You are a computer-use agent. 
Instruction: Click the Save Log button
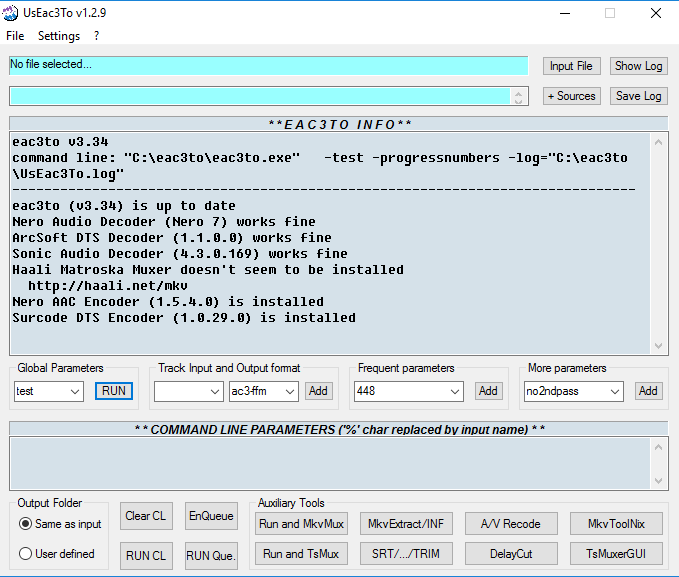[638, 96]
